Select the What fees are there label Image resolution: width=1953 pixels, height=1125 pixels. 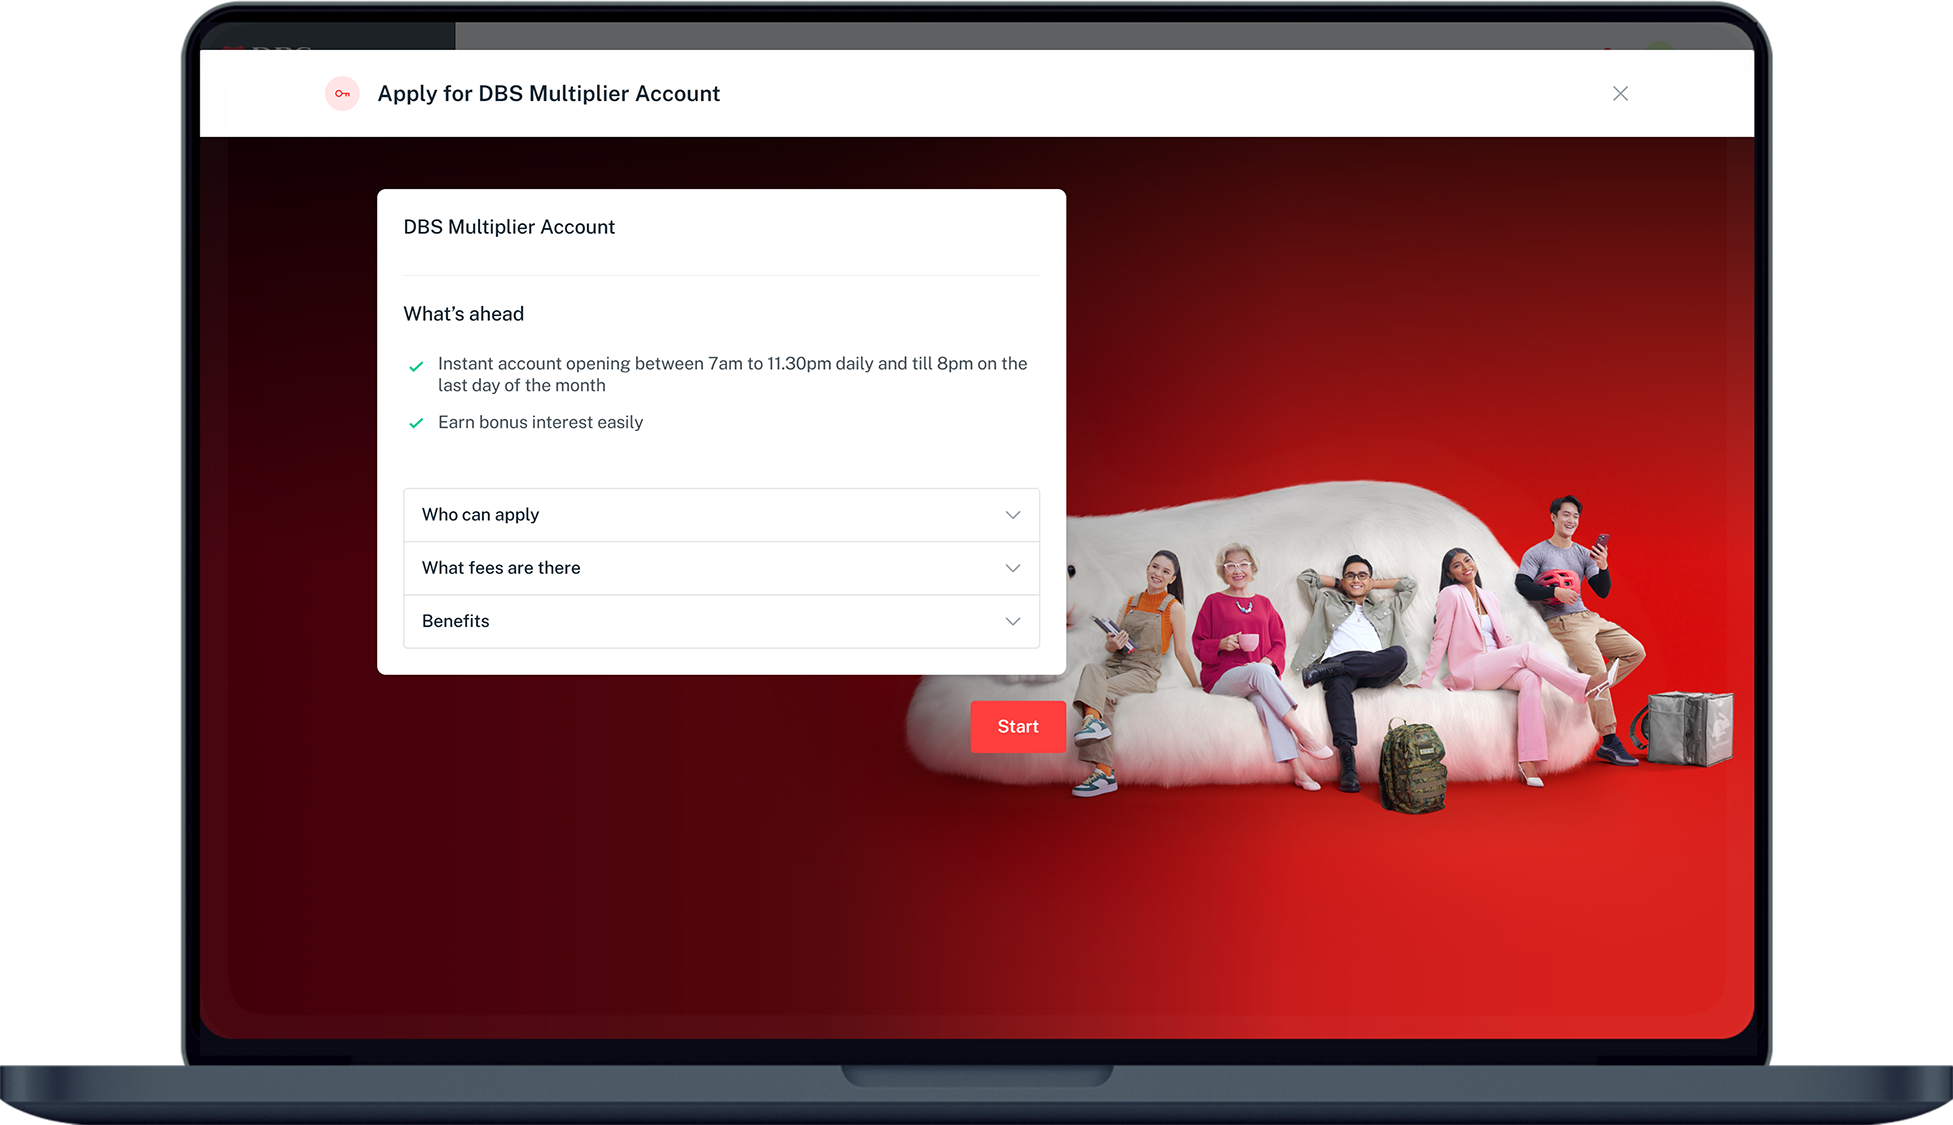click(x=501, y=568)
